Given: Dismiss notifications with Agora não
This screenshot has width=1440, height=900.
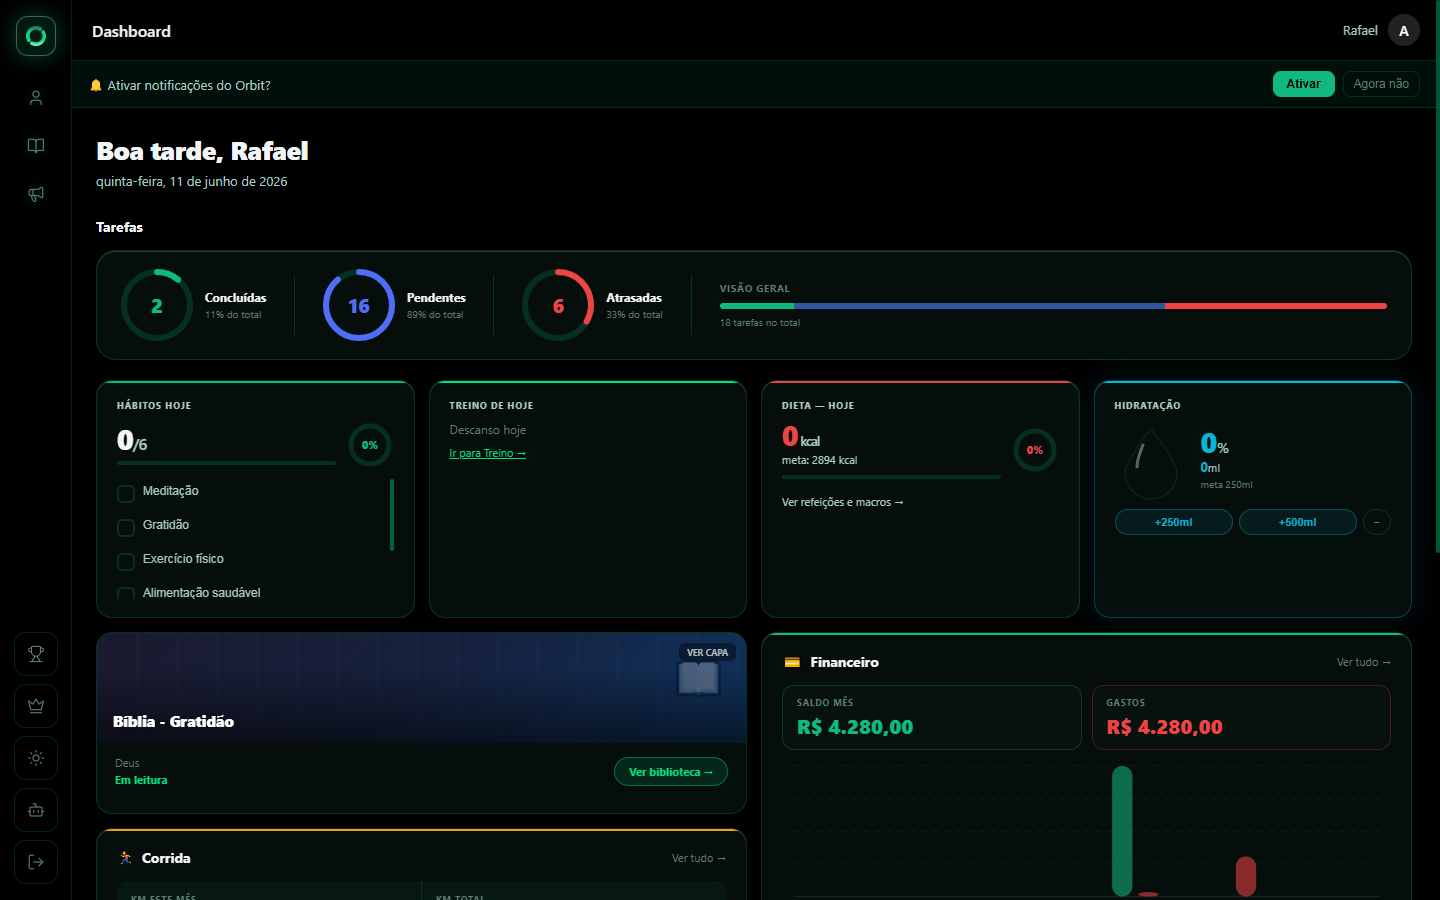Looking at the screenshot, I should (x=1381, y=84).
